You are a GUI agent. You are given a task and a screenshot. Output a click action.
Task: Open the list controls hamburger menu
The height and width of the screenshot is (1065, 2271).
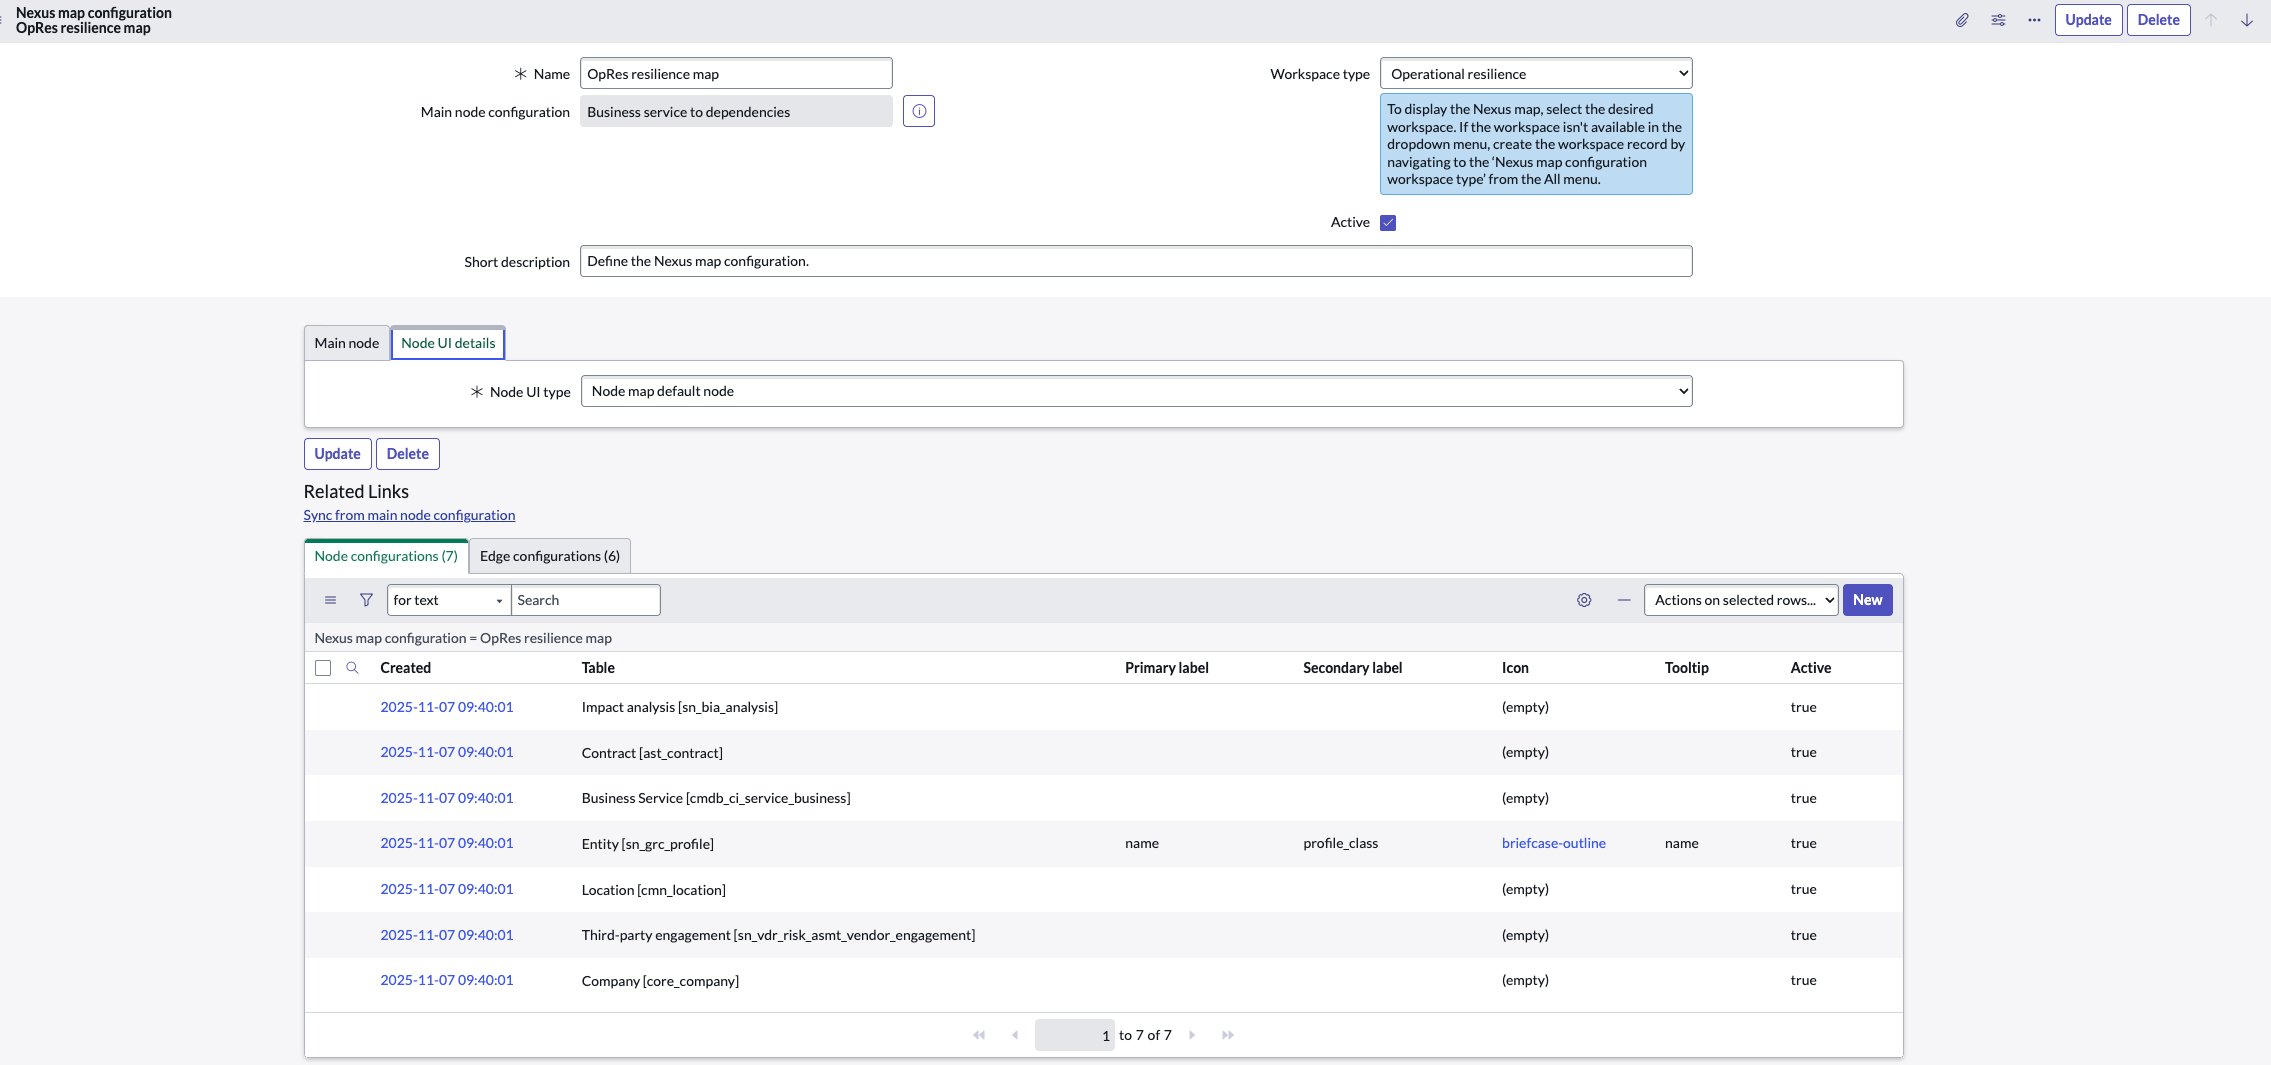coord(330,600)
